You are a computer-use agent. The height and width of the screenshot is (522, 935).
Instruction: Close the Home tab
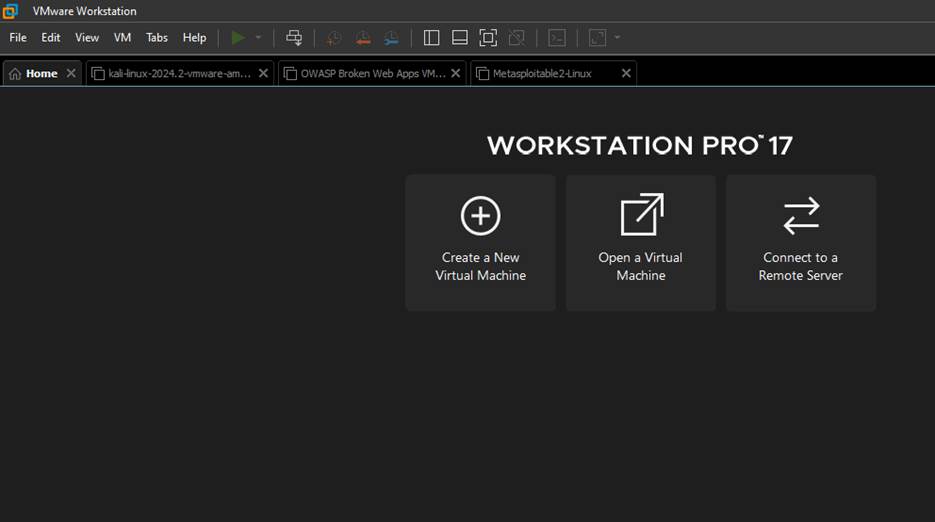[x=71, y=73]
